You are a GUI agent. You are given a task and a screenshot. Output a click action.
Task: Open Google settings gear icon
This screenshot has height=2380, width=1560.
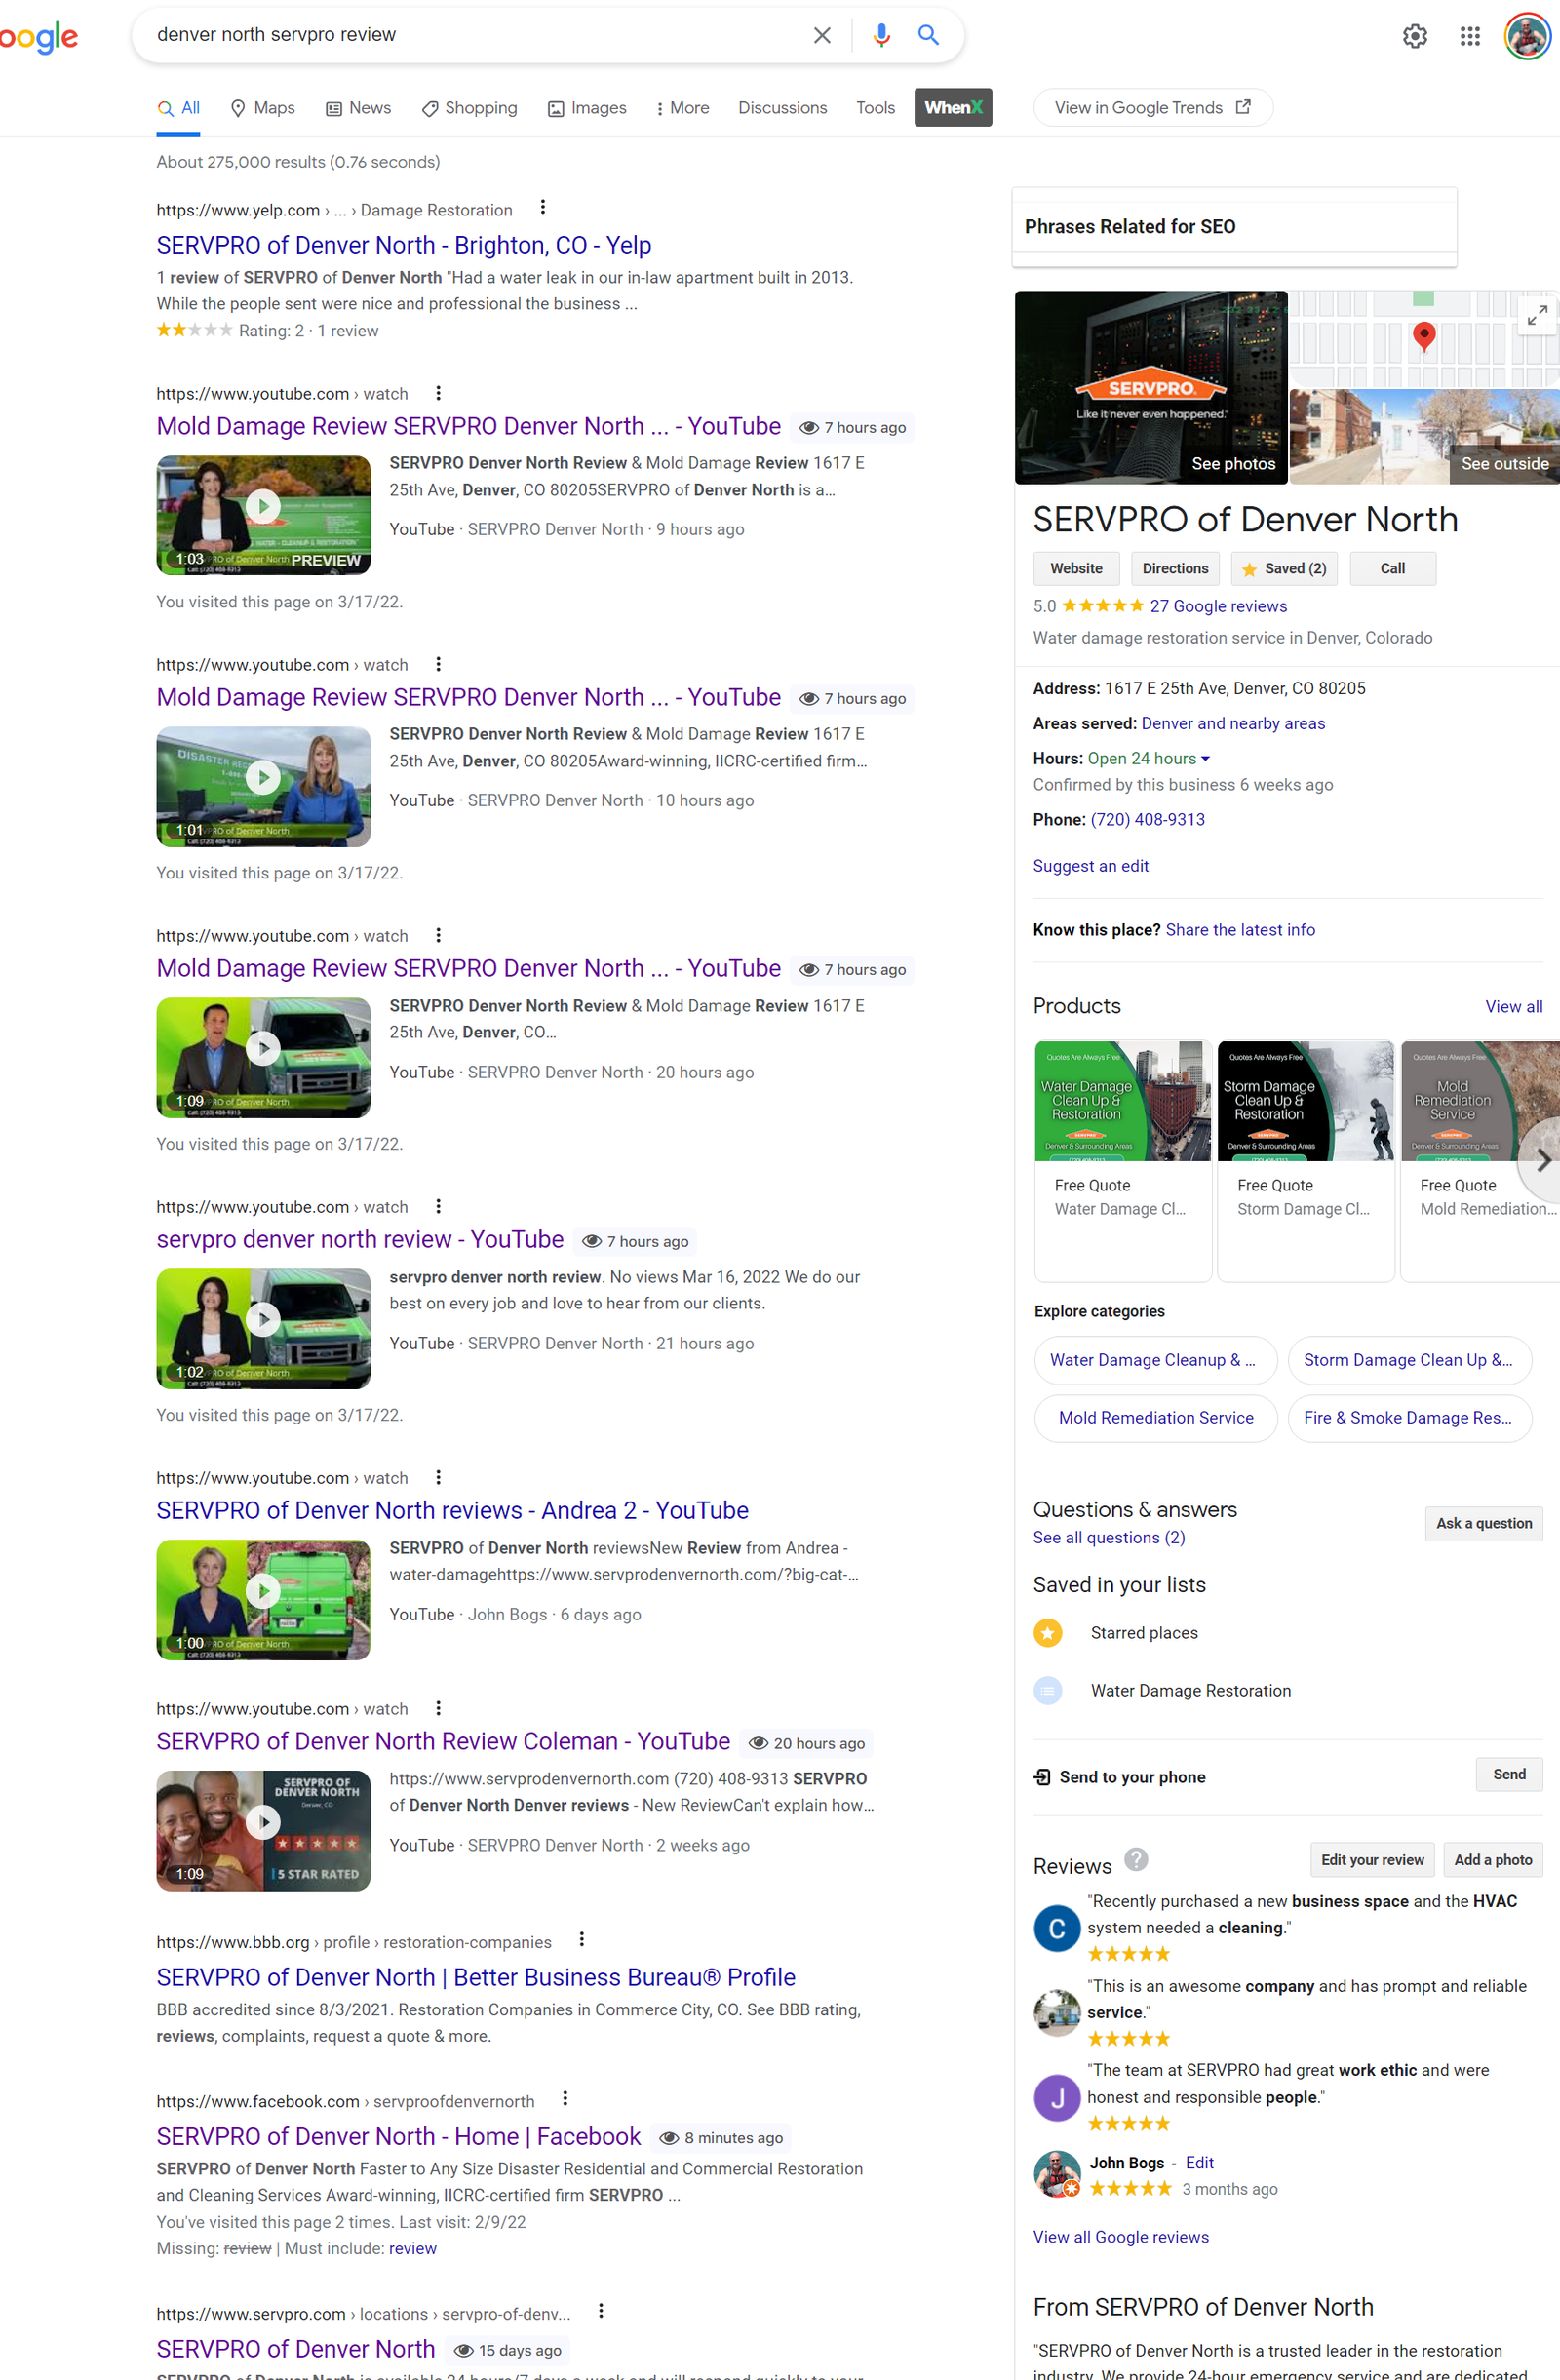(x=1414, y=37)
